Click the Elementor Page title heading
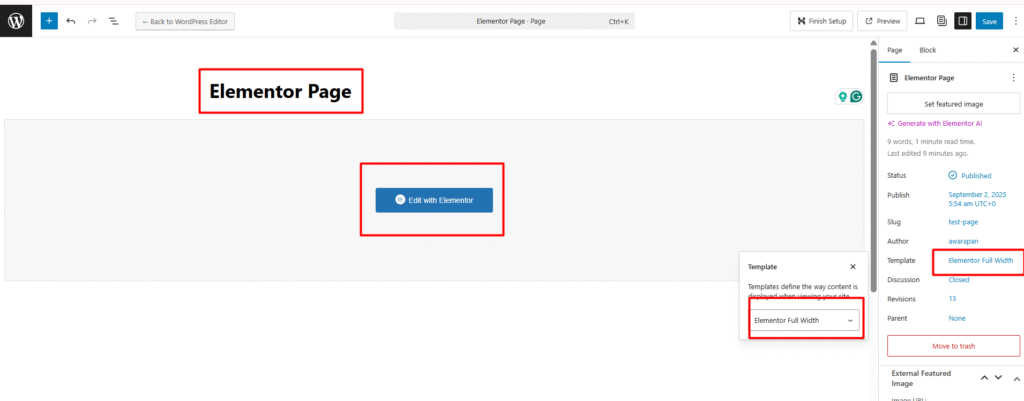 click(280, 92)
